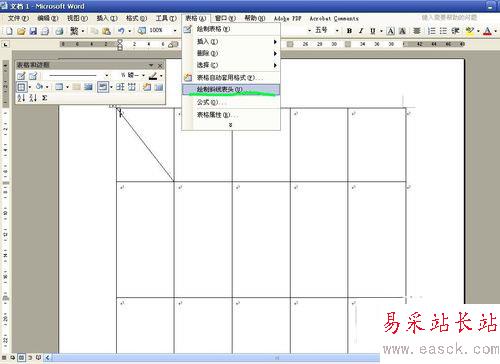Open the 工具 (Tools) menu

point(166,18)
